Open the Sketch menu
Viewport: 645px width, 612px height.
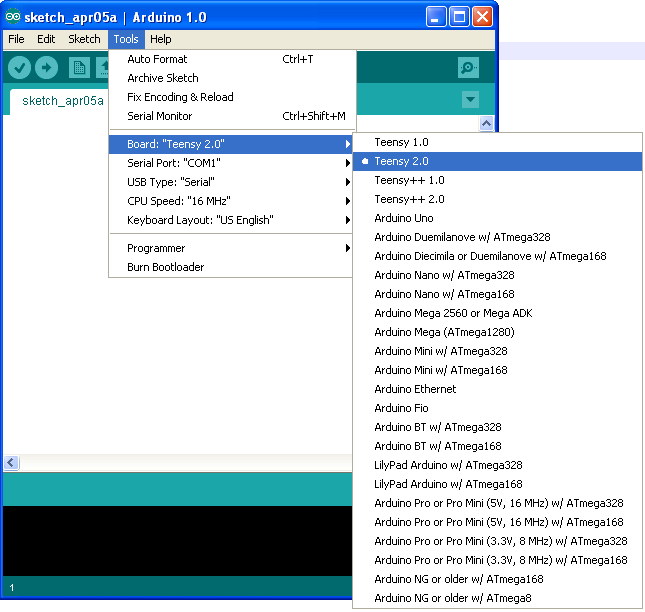click(x=84, y=39)
